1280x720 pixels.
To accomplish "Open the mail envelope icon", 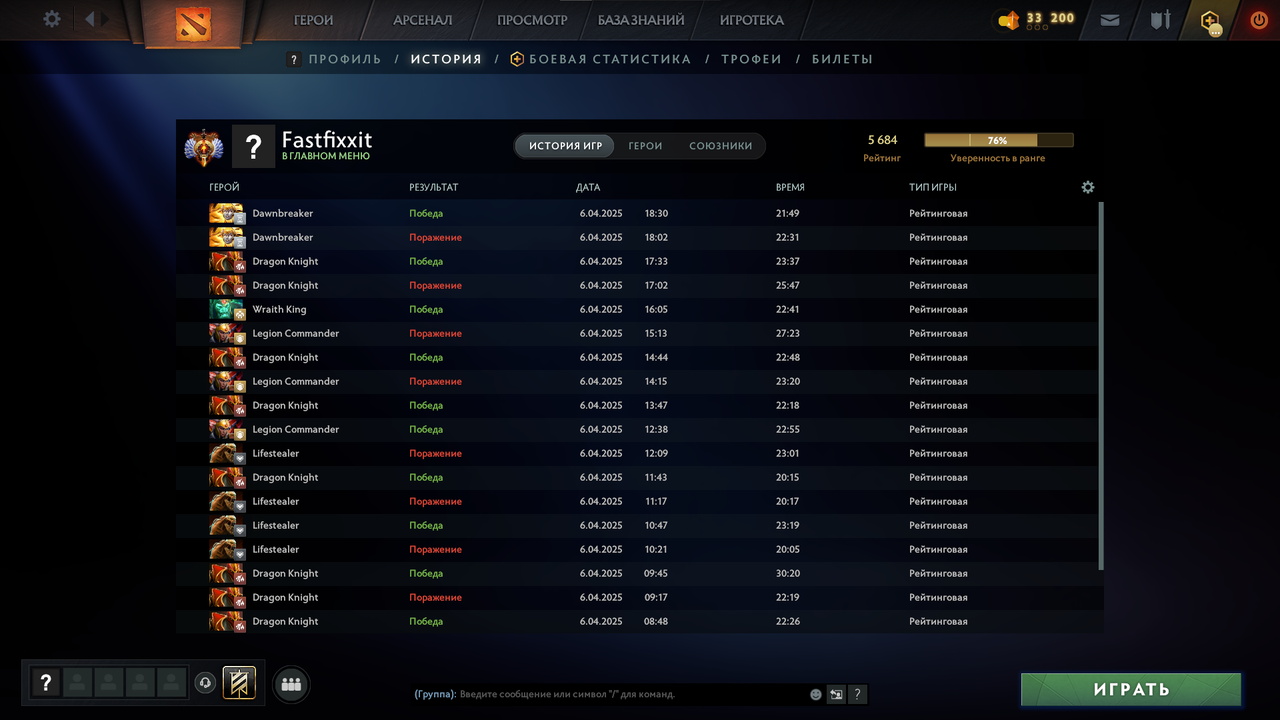I will coord(1109,19).
